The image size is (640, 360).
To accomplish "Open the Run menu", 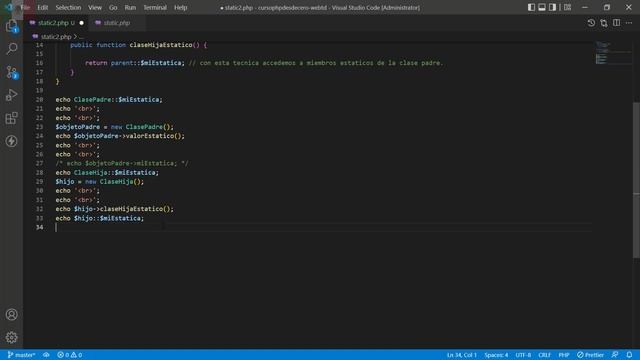I will point(130,7).
